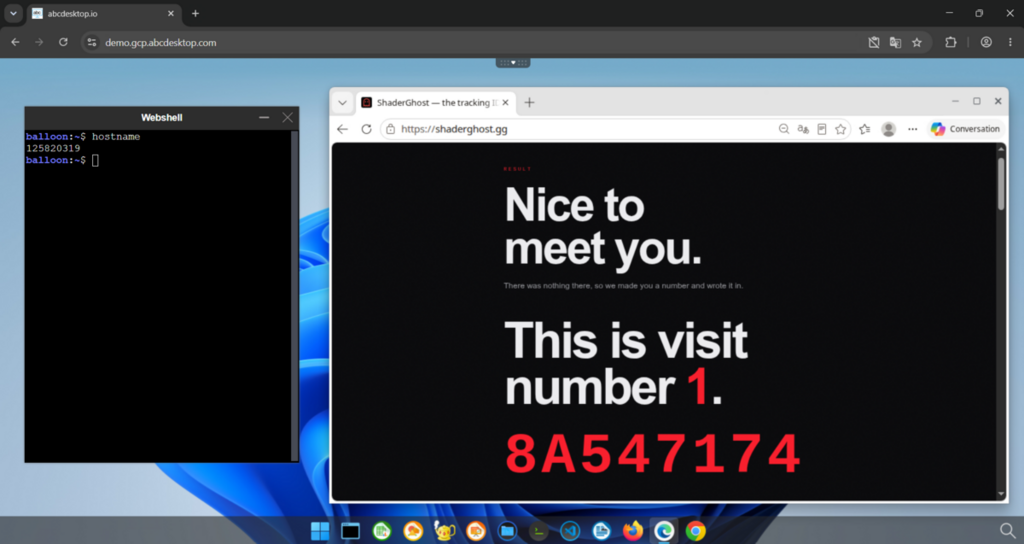Launch the teapot app icon in taskbar
The width and height of the screenshot is (1024, 544).
[x=445, y=531]
